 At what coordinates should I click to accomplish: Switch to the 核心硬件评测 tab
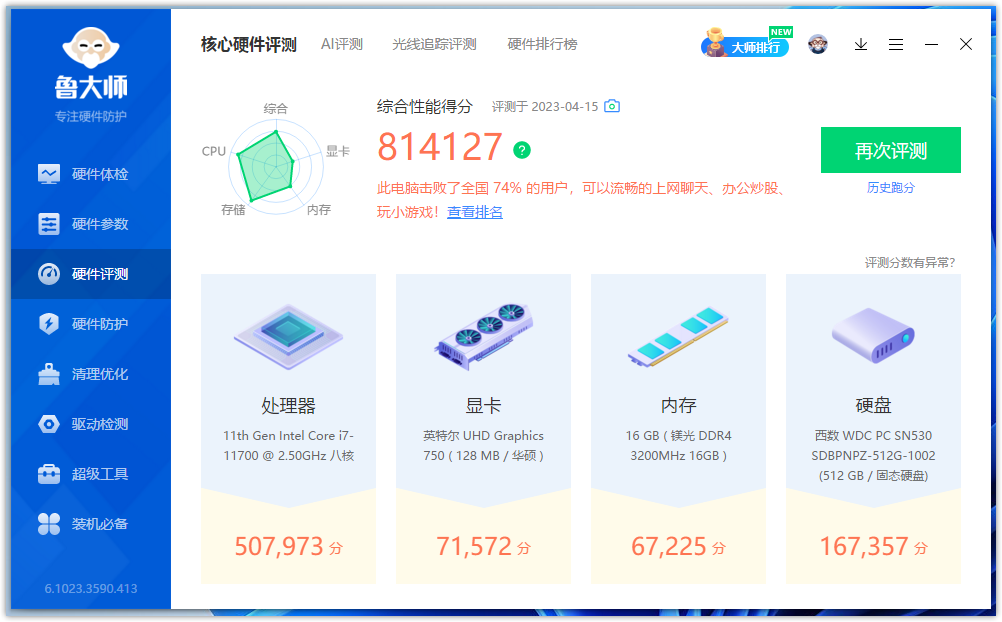249,44
